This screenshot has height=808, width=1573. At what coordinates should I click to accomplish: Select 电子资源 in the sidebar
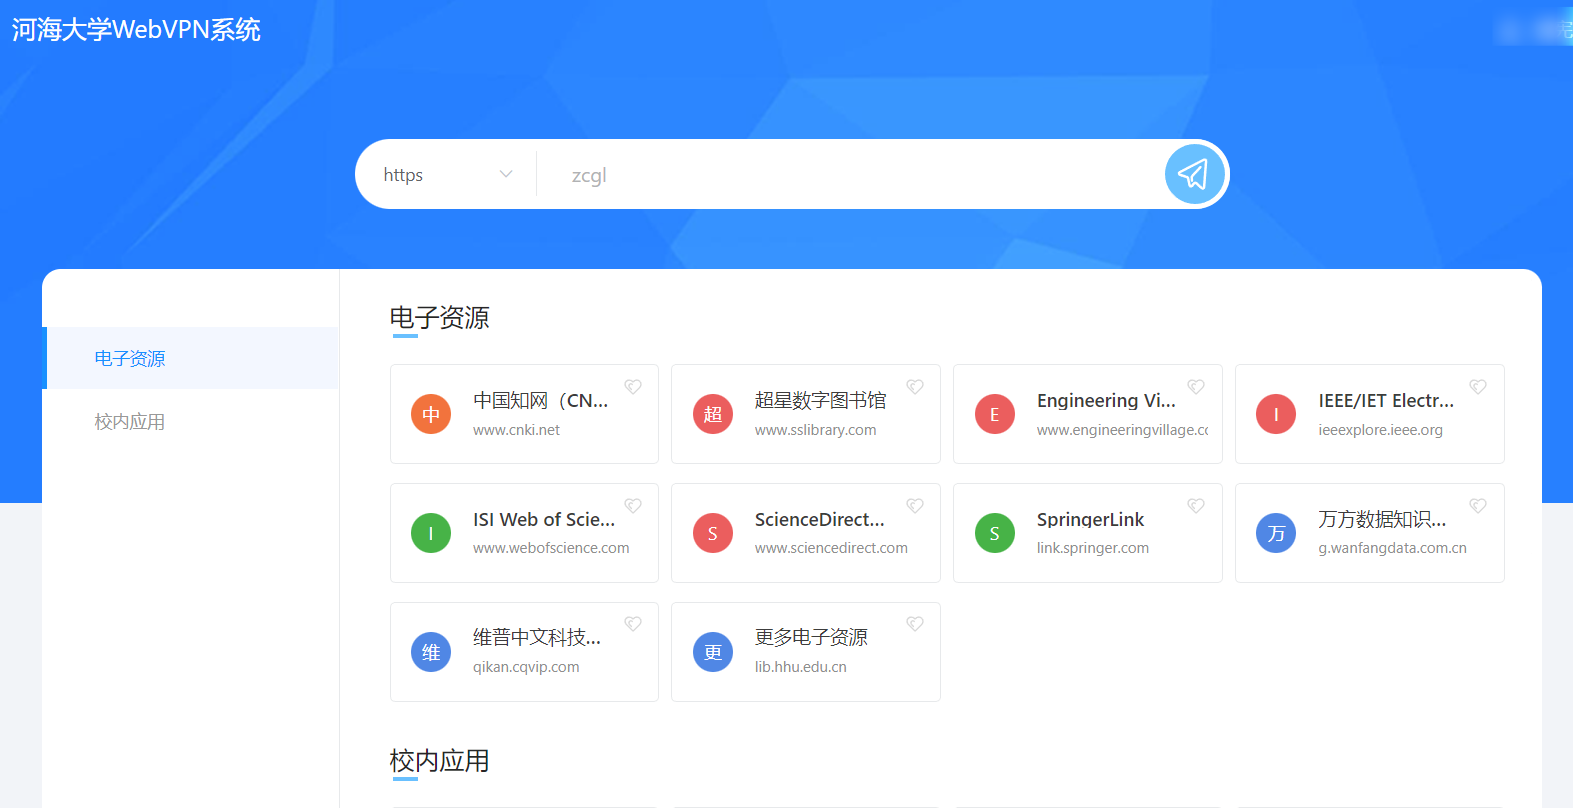(x=130, y=358)
